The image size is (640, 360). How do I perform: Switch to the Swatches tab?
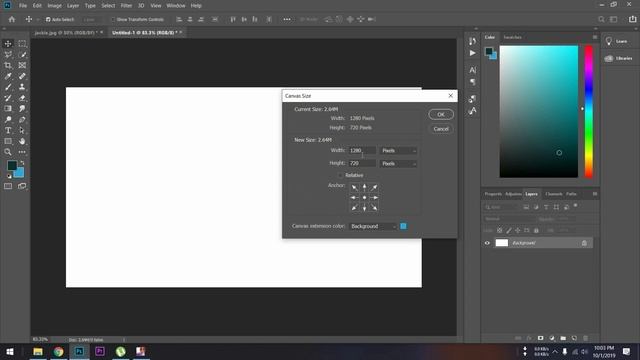tap(512, 37)
